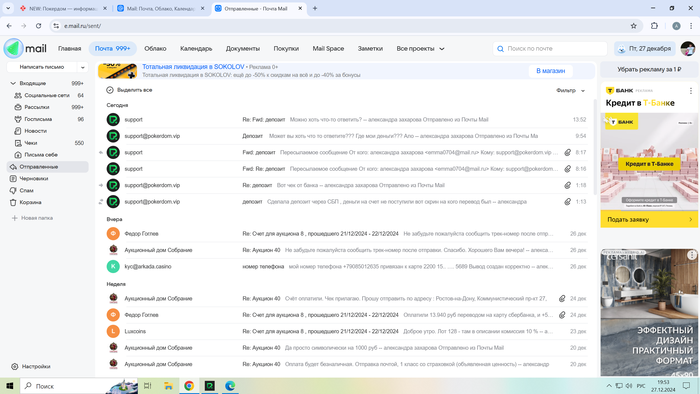
Task: Expand the Все проекты menu
Action: click(x=420, y=49)
